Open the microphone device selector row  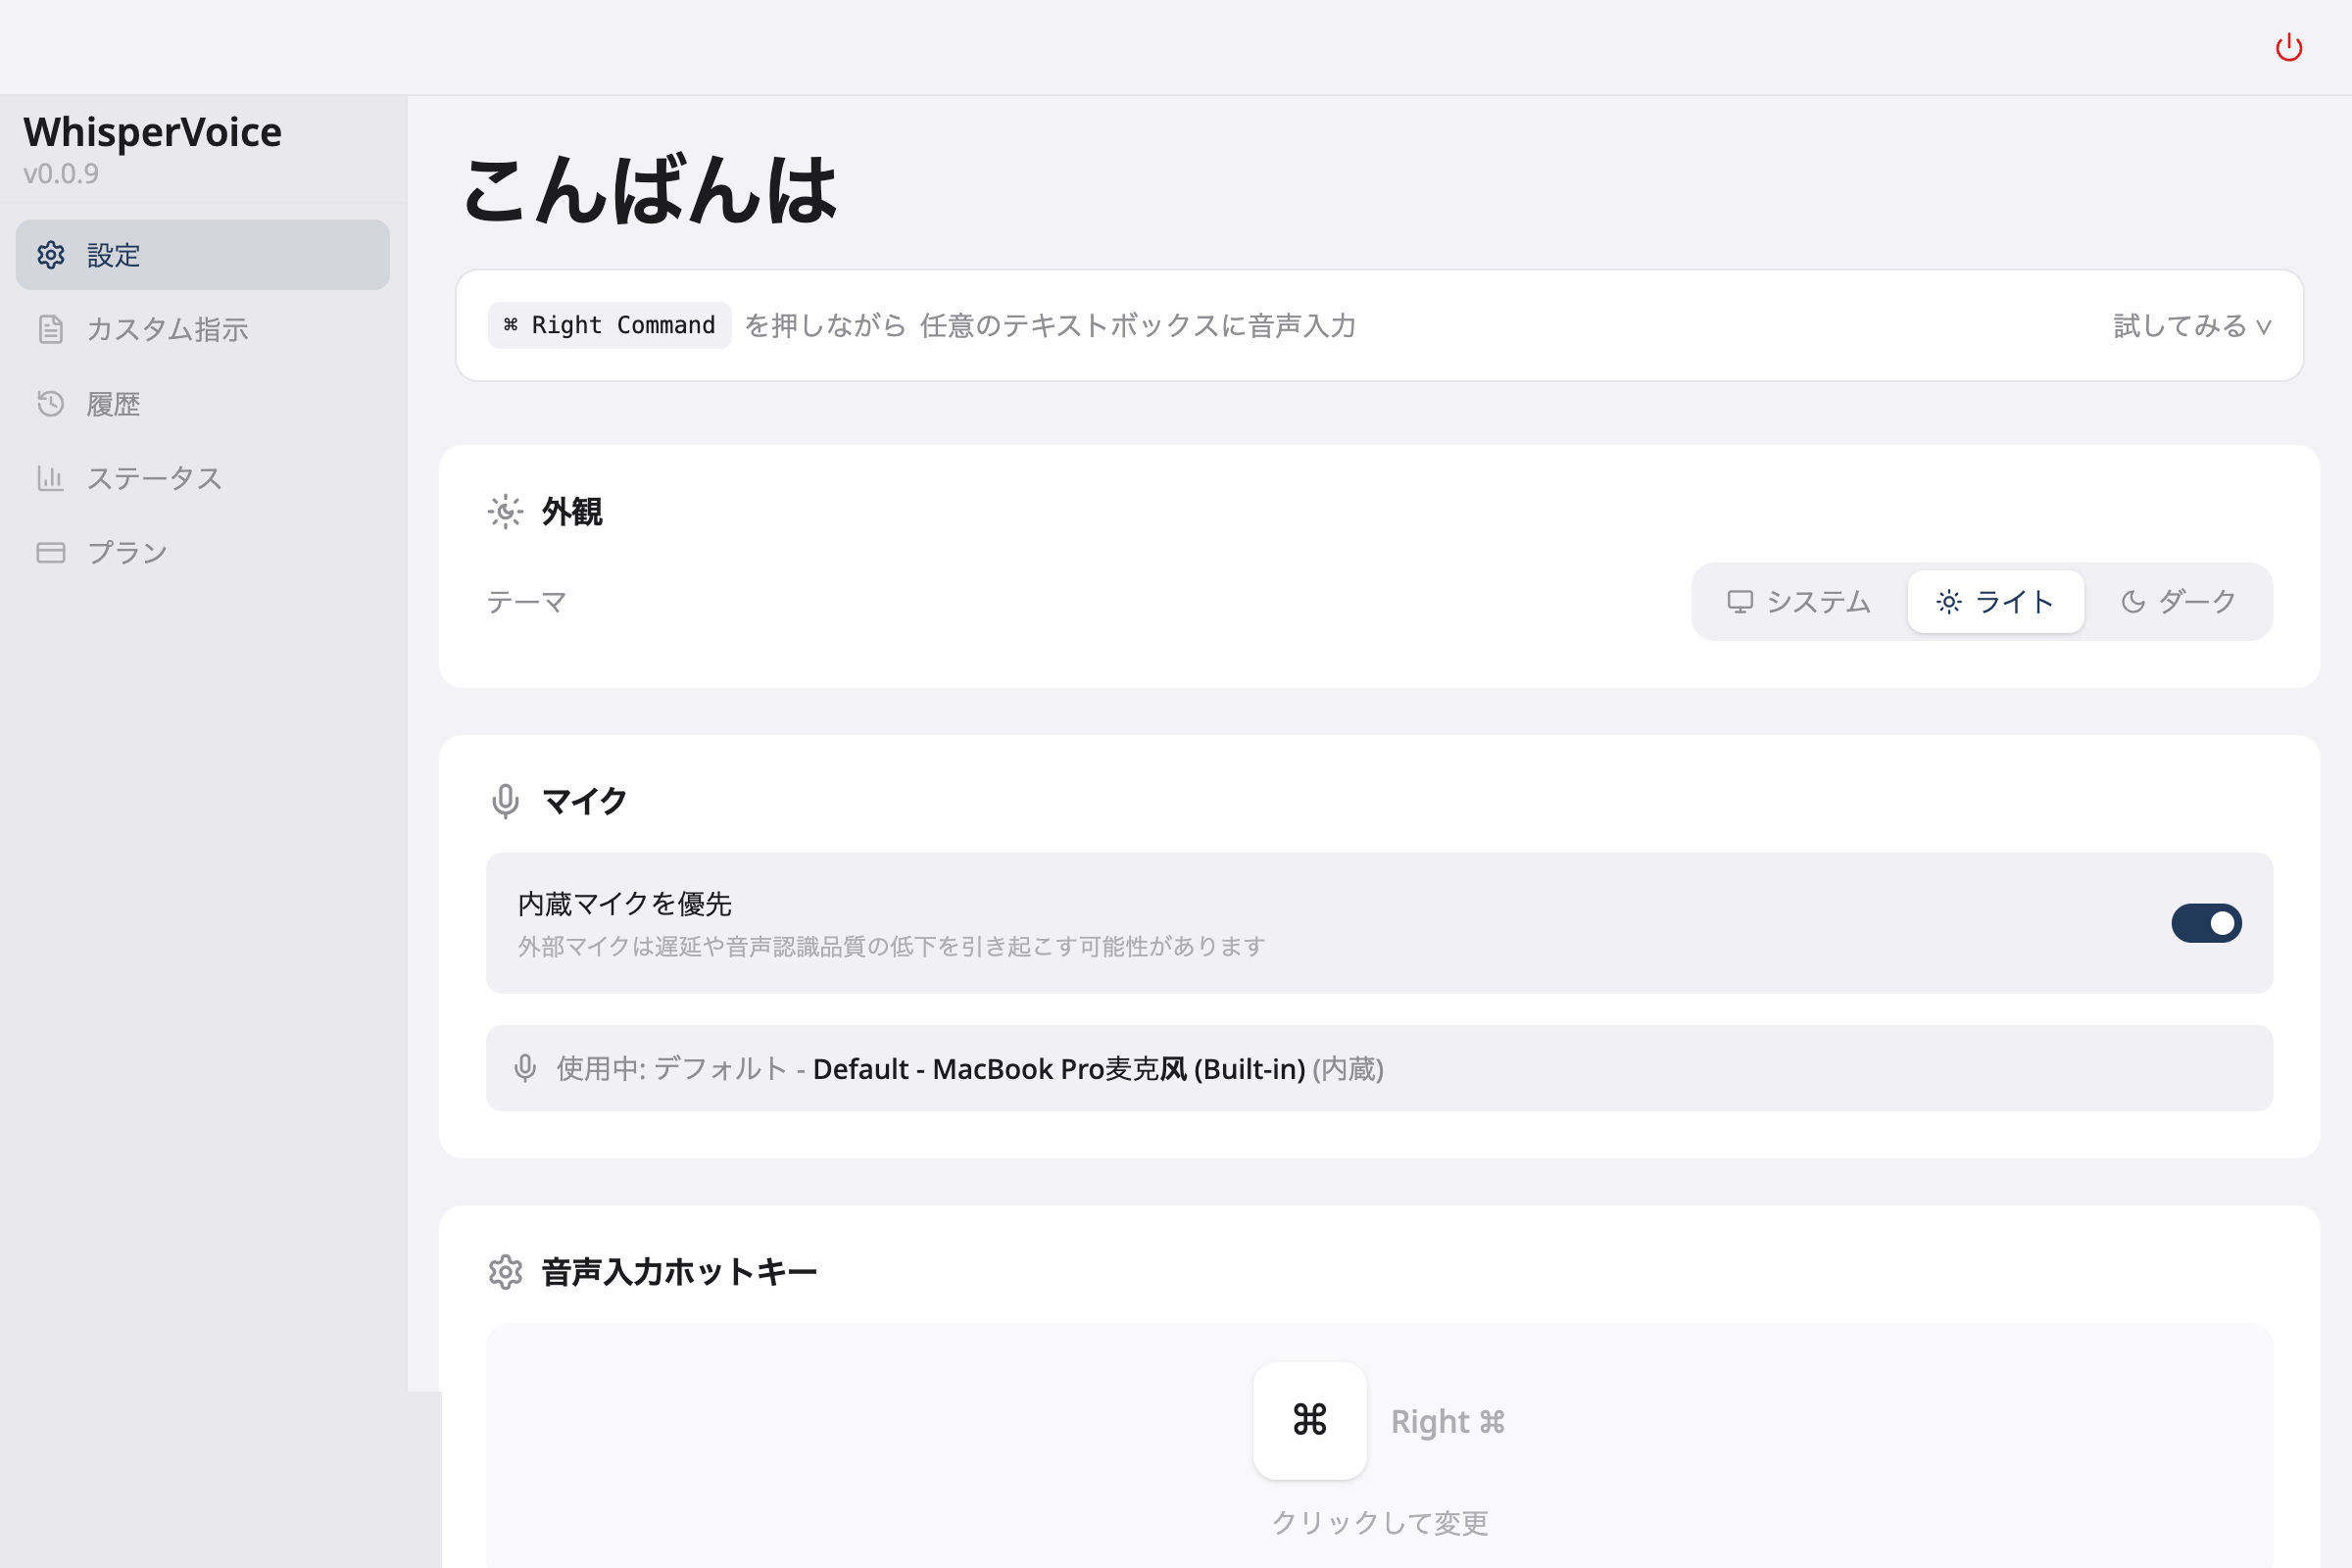1380,1068
